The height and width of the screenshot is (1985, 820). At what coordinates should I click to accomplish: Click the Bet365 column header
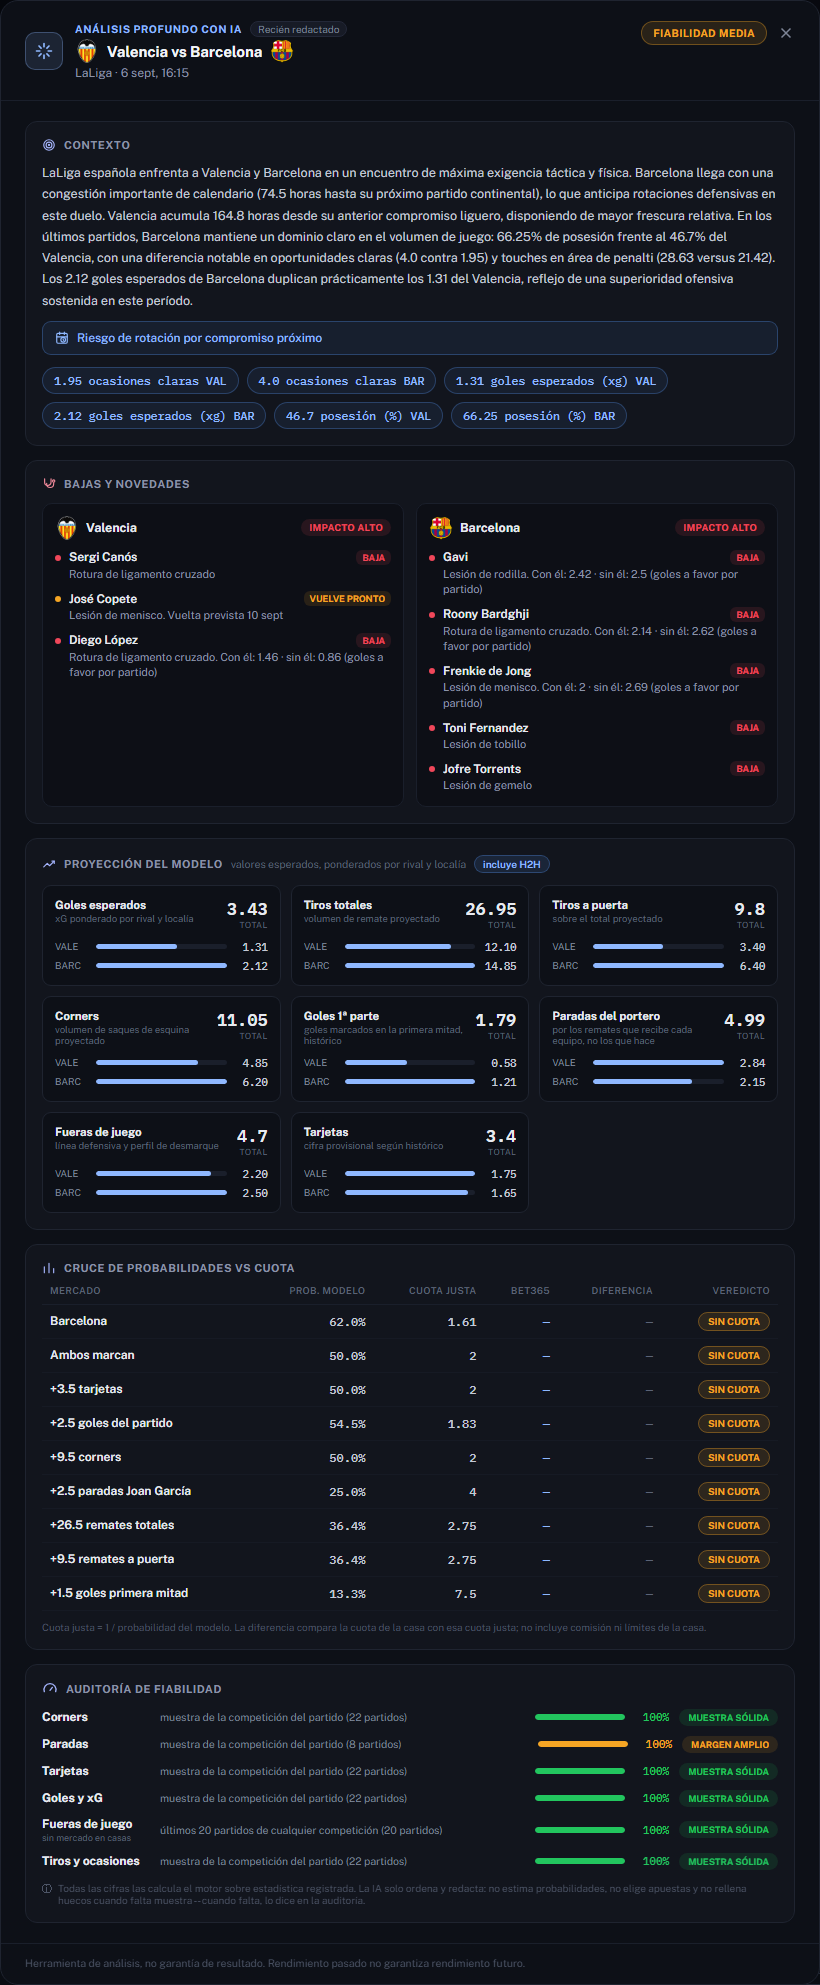[x=530, y=1291]
